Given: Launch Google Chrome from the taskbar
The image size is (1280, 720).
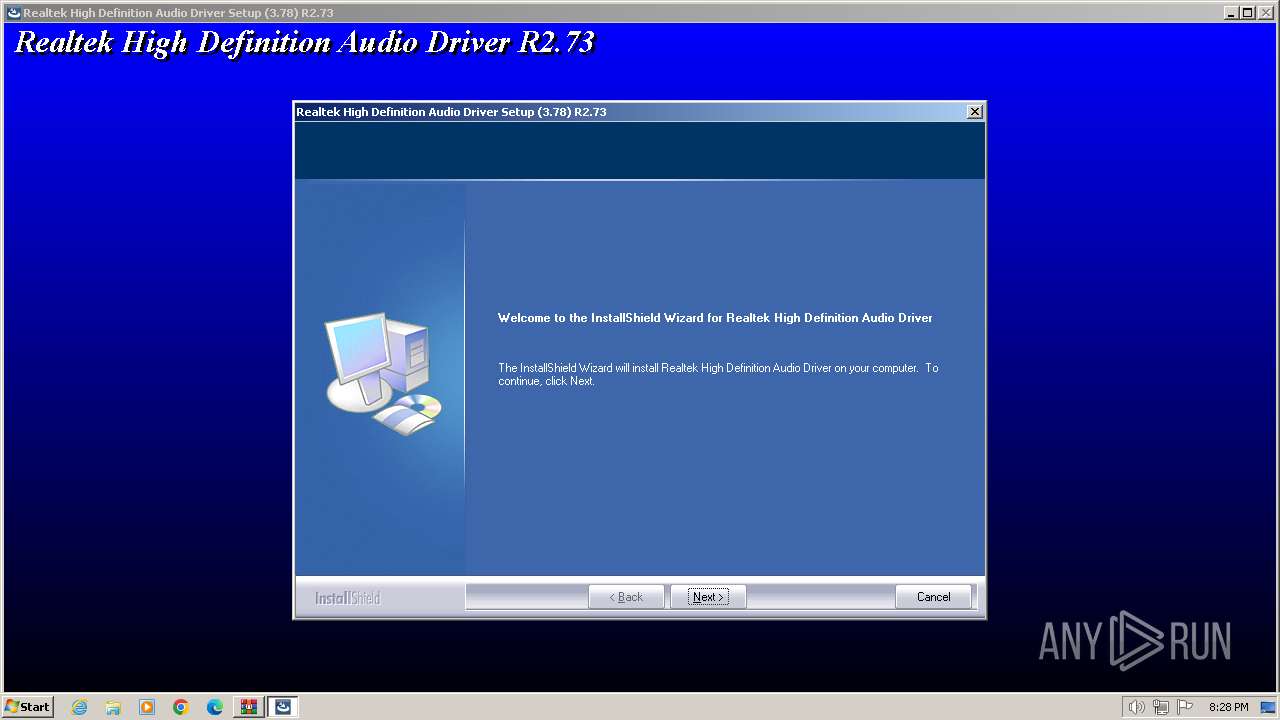Looking at the screenshot, I should (181, 707).
